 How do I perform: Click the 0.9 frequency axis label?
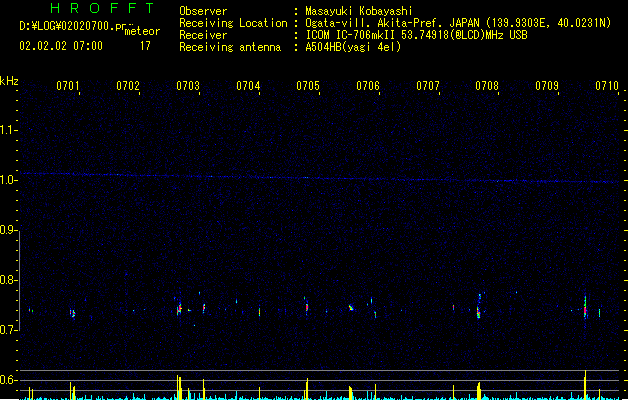pyautogui.click(x=8, y=230)
